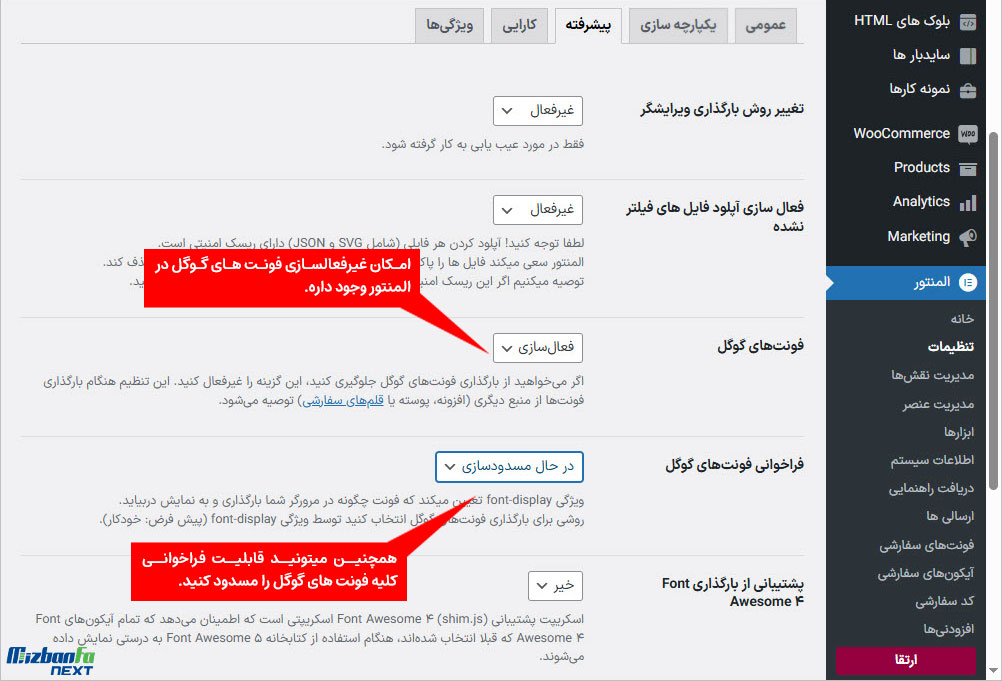Screen dimensions: 1002x681
Task: Open افزودنی‌ها submenu link
Action: pos(948,630)
